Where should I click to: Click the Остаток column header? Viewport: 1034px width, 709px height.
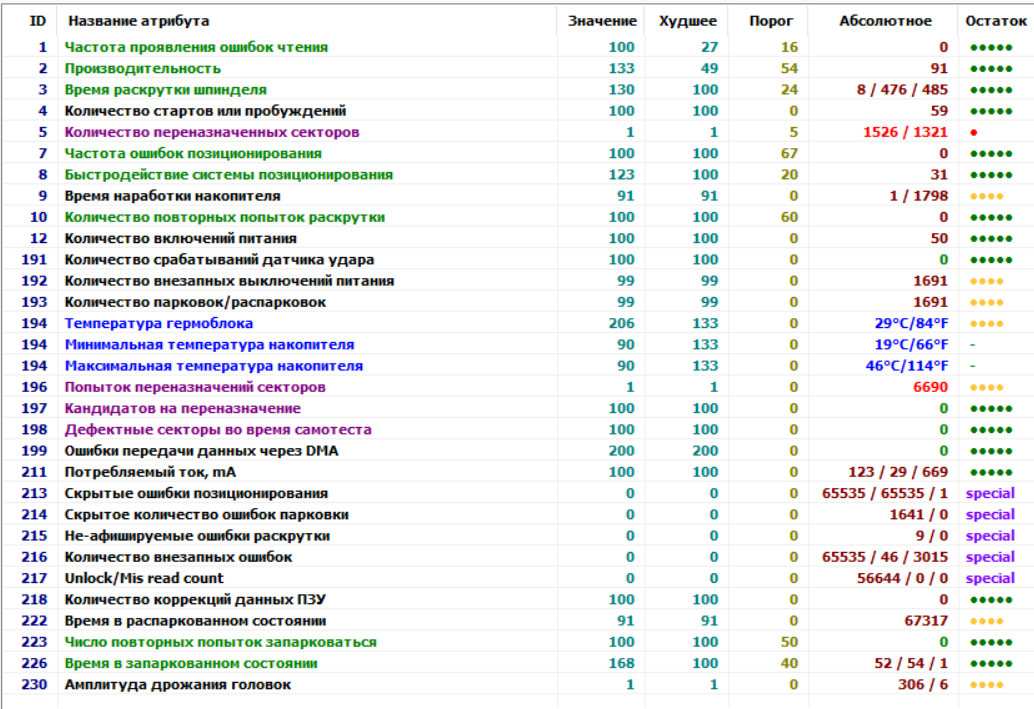click(x=994, y=21)
